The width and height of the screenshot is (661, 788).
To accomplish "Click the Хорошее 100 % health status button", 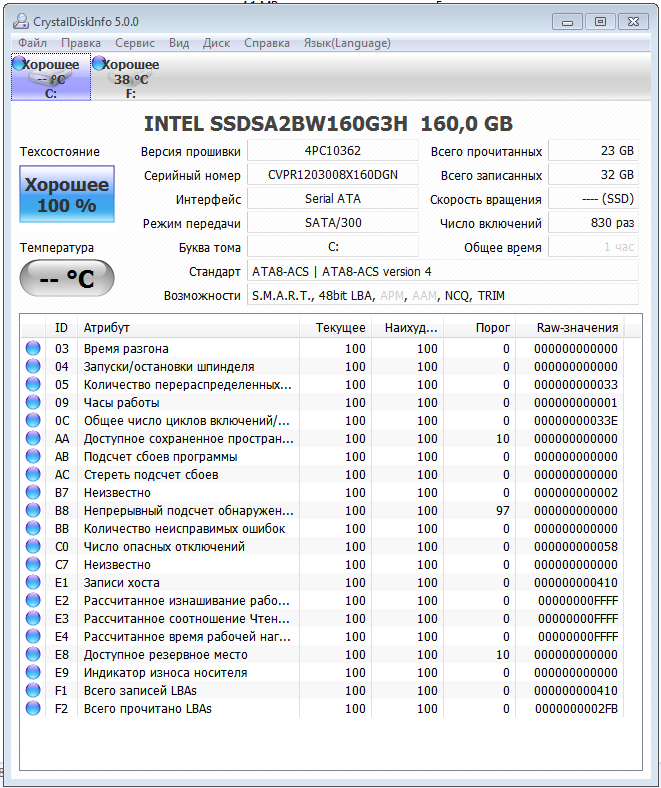I will coord(67,194).
